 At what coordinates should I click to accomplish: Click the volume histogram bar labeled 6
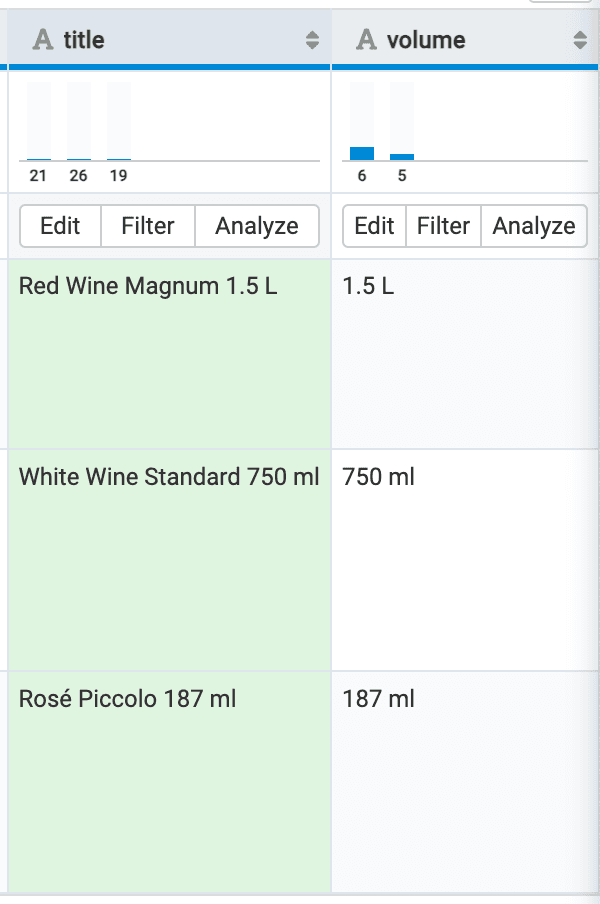click(362, 153)
